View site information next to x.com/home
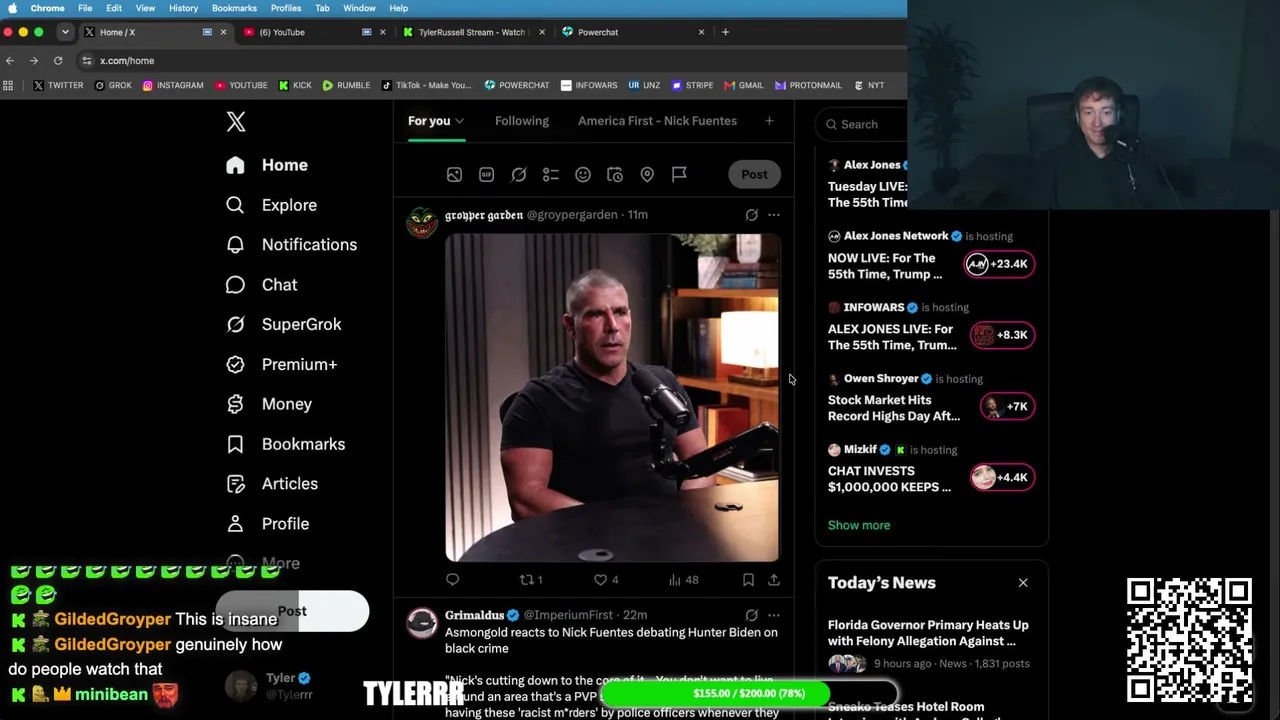 (x=87, y=61)
